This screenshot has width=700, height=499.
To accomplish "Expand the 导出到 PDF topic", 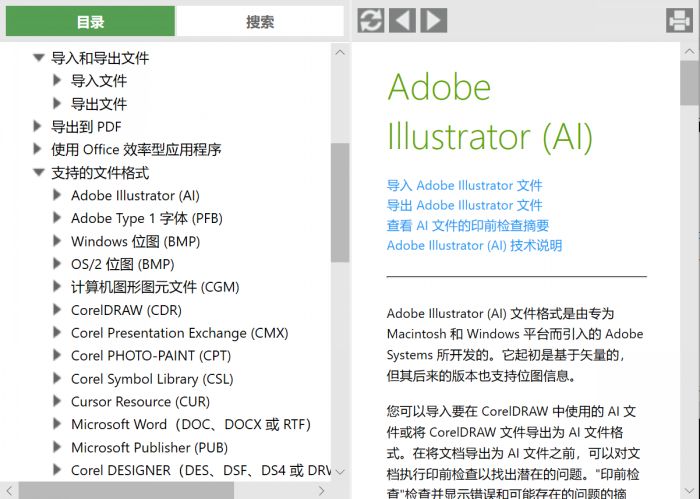I will [38, 126].
